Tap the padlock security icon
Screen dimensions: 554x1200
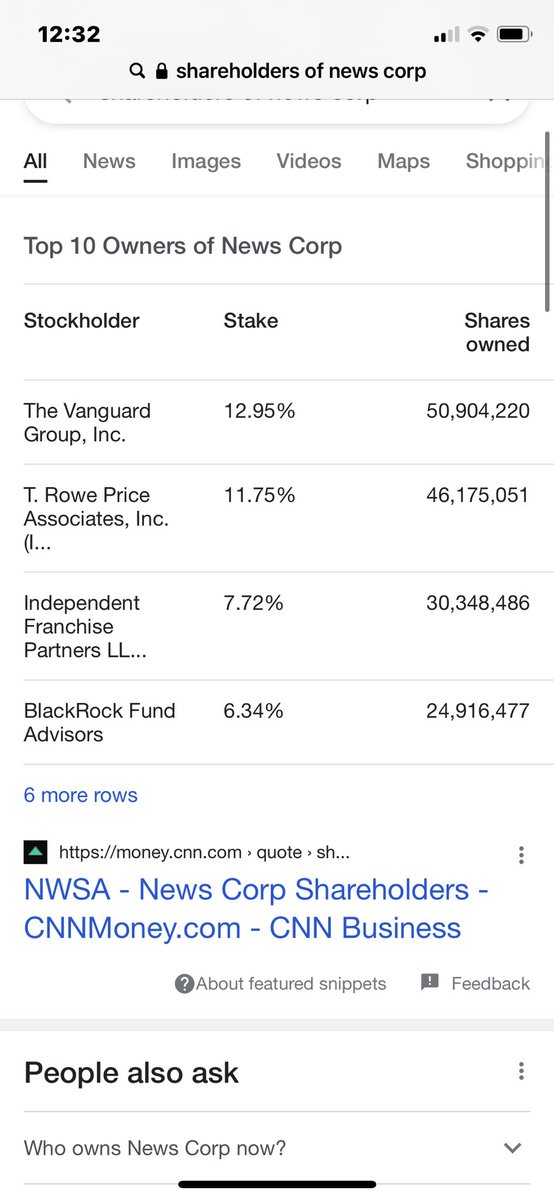[x=163, y=71]
